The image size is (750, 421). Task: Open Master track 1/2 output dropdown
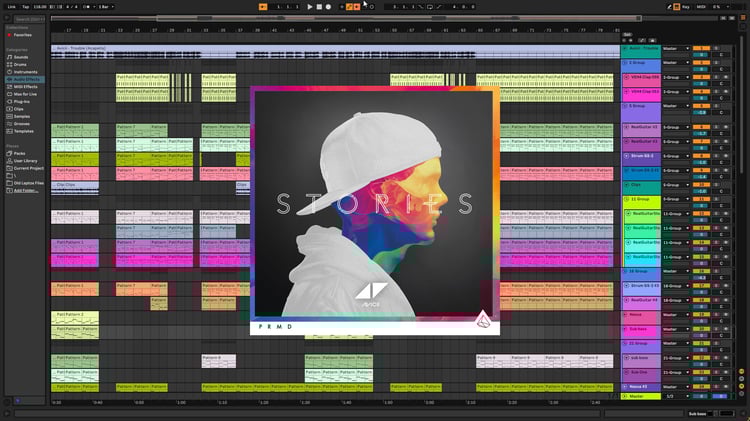pyautogui.click(x=676, y=396)
